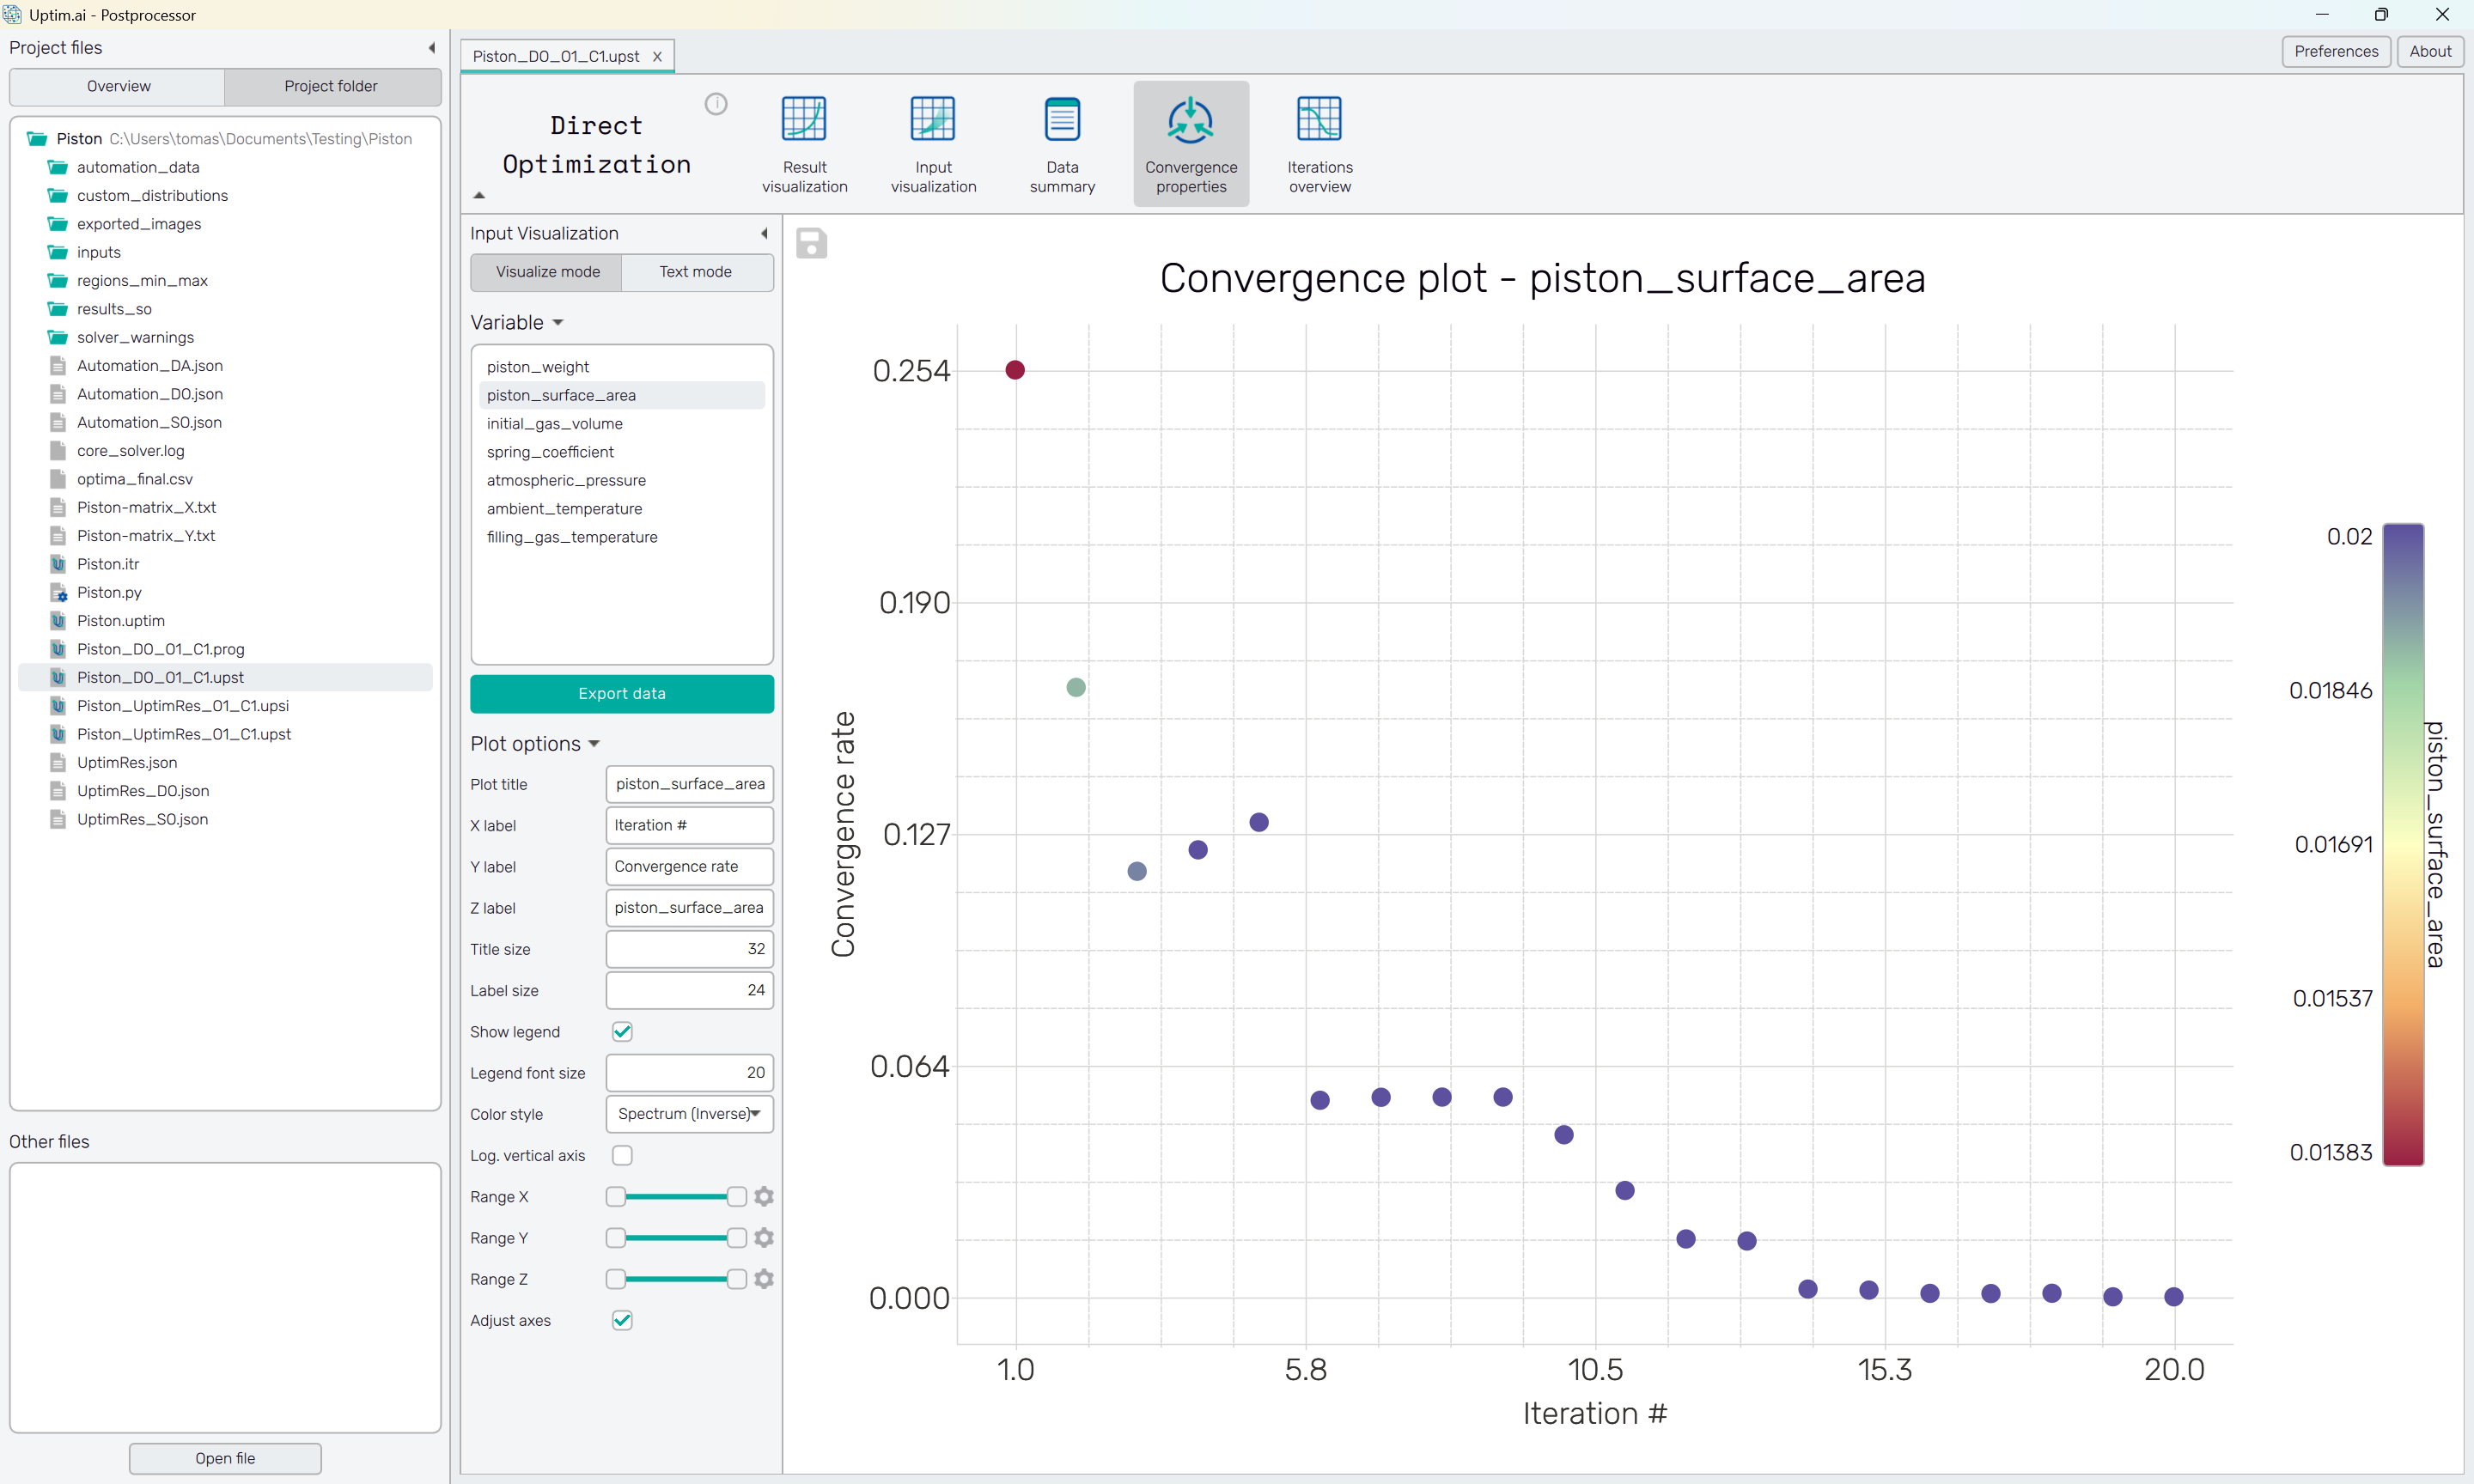Enable Log. vertical axis checkbox
This screenshot has height=1484, width=2474.
(x=622, y=1155)
